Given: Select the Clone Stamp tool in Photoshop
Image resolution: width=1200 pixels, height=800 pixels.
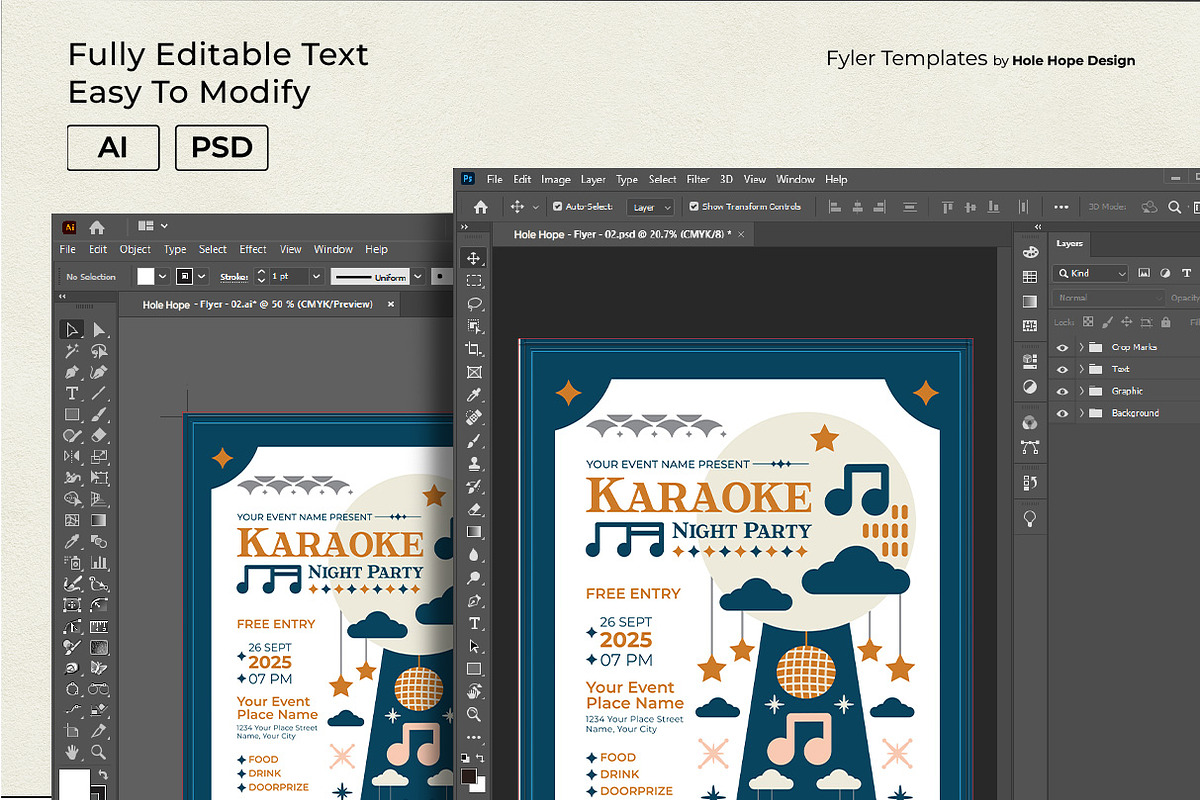Looking at the screenshot, I should [474, 463].
